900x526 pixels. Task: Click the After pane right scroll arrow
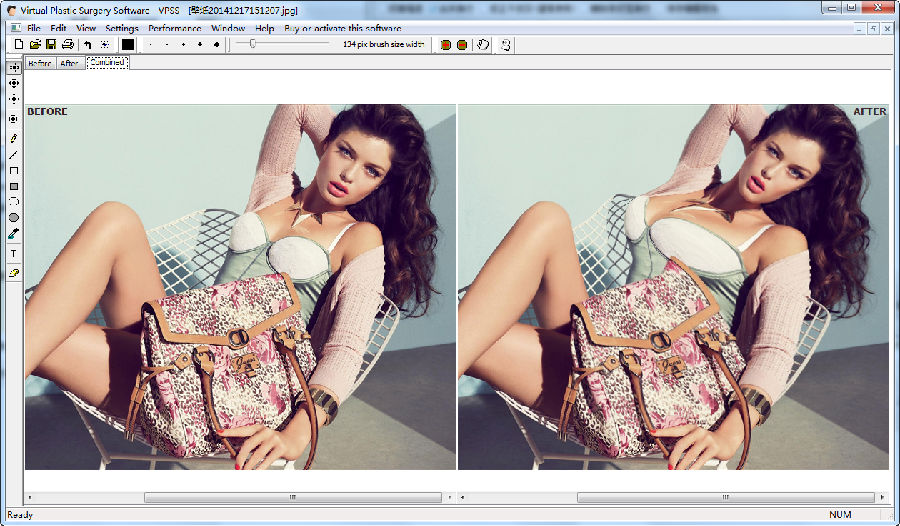tap(883, 497)
